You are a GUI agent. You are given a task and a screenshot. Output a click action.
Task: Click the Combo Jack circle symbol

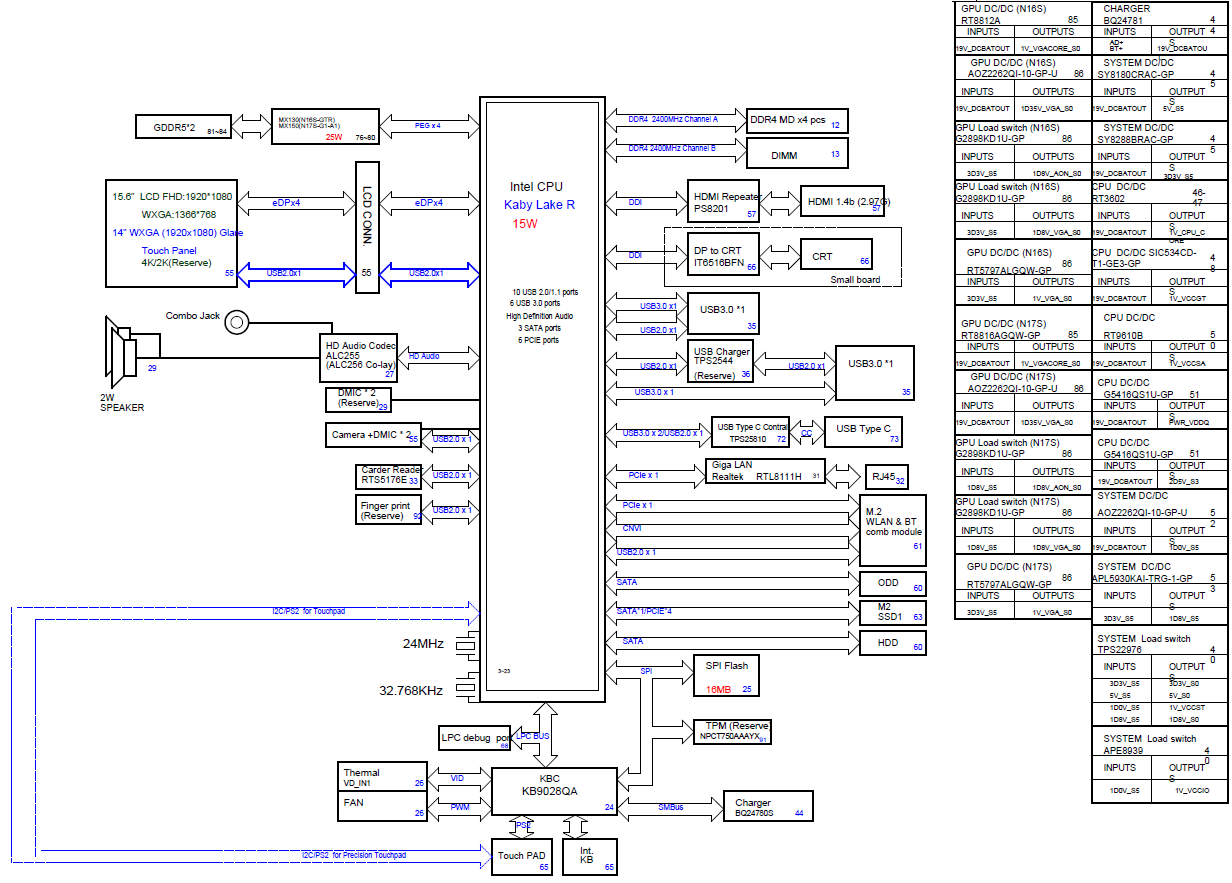pyautogui.click(x=237, y=322)
